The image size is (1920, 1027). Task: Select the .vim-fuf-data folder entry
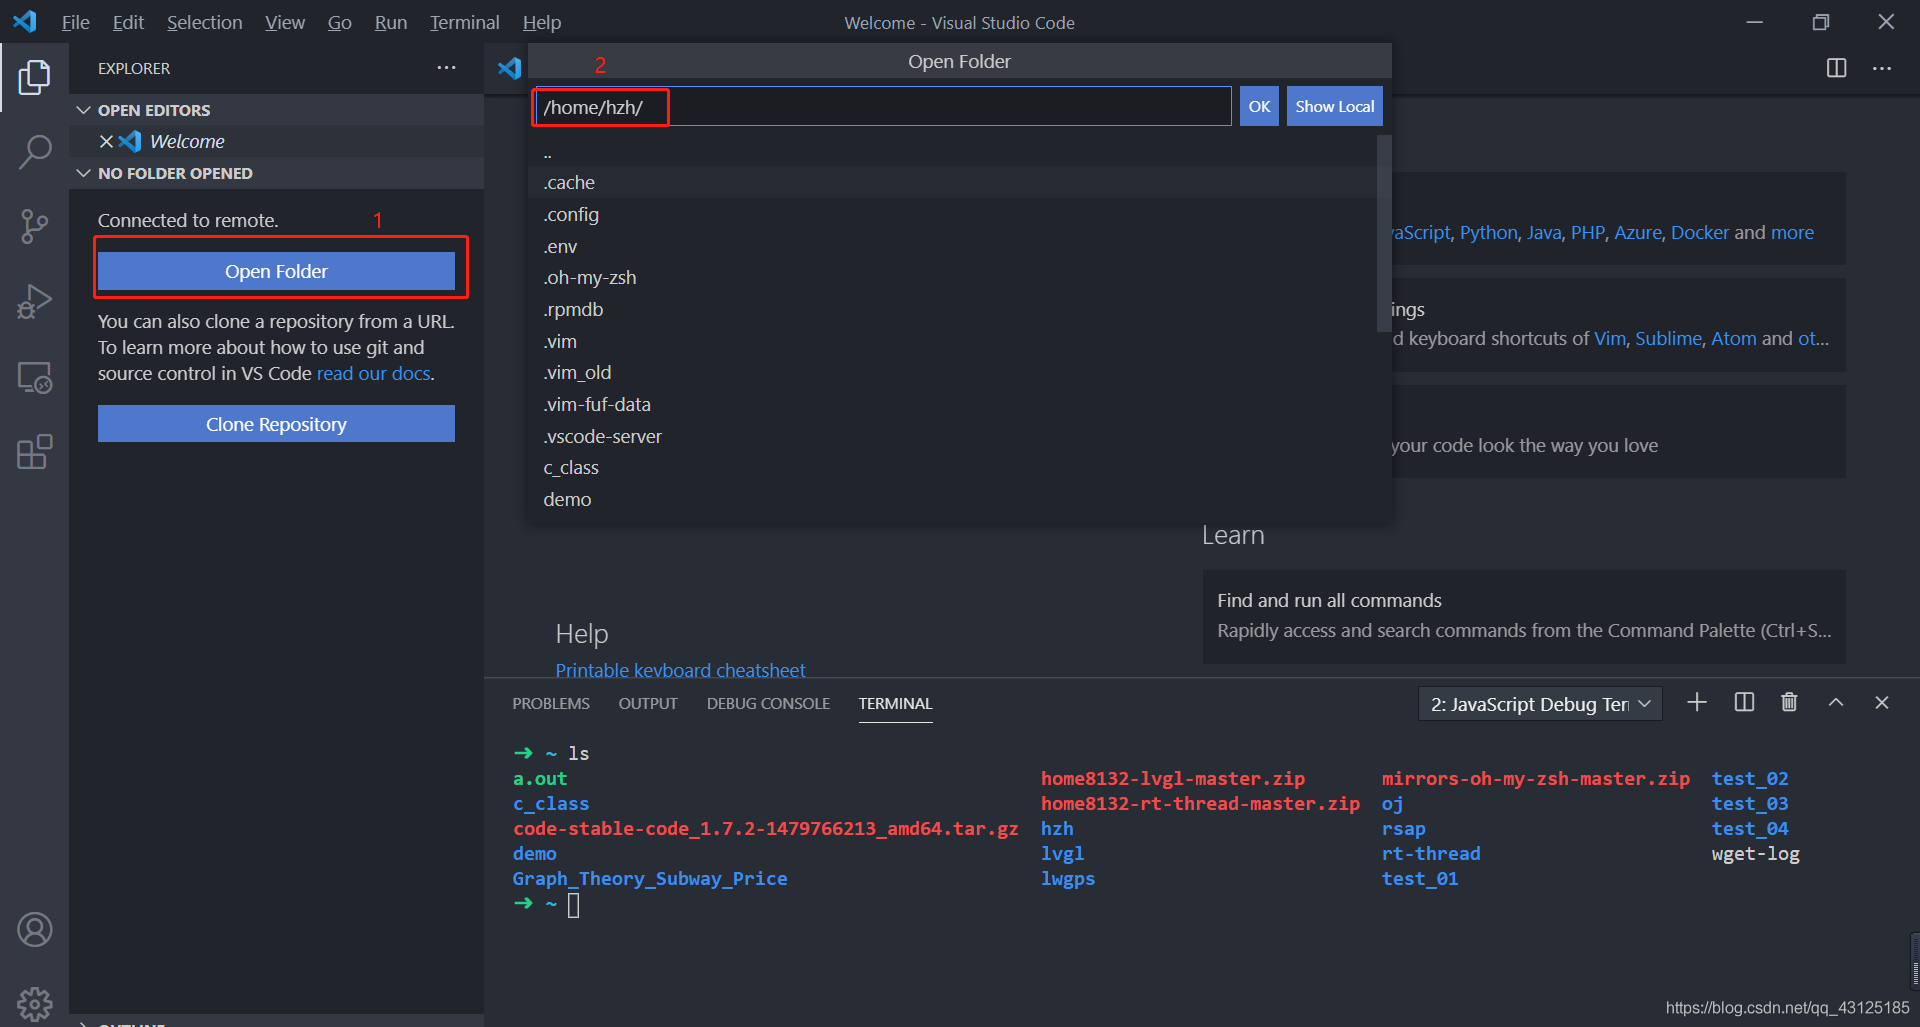(952, 404)
